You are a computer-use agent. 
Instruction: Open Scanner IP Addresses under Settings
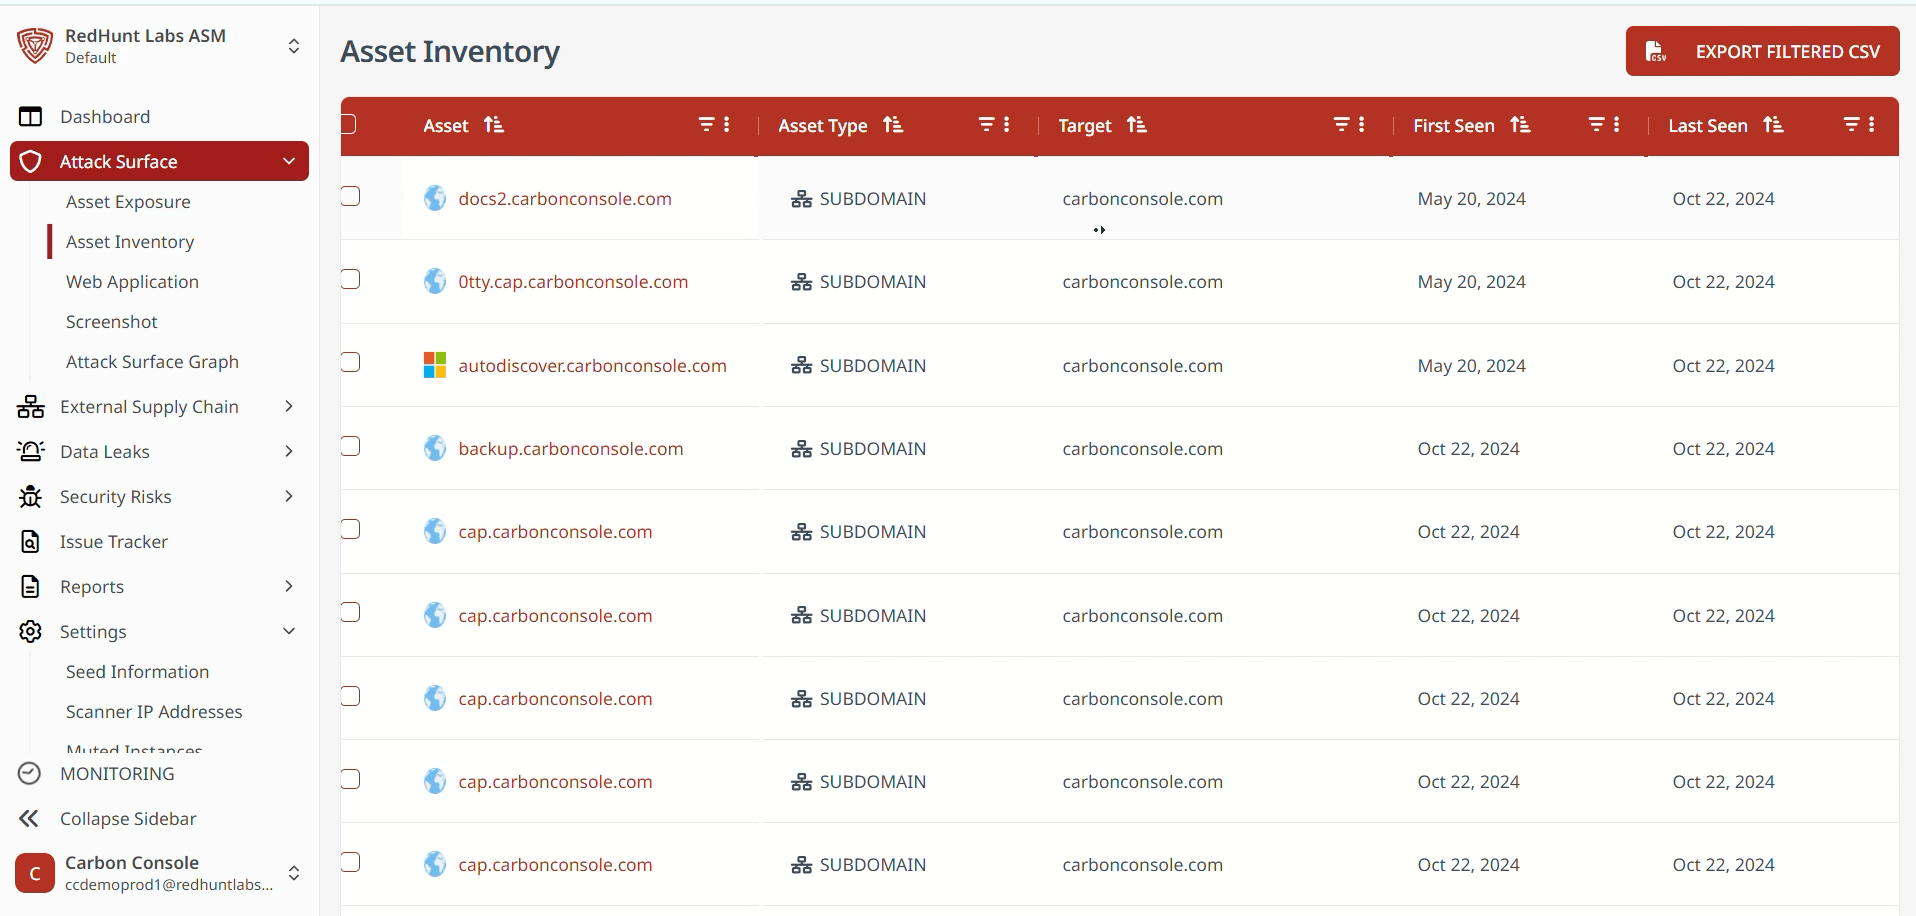pyautogui.click(x=154, y=712)
